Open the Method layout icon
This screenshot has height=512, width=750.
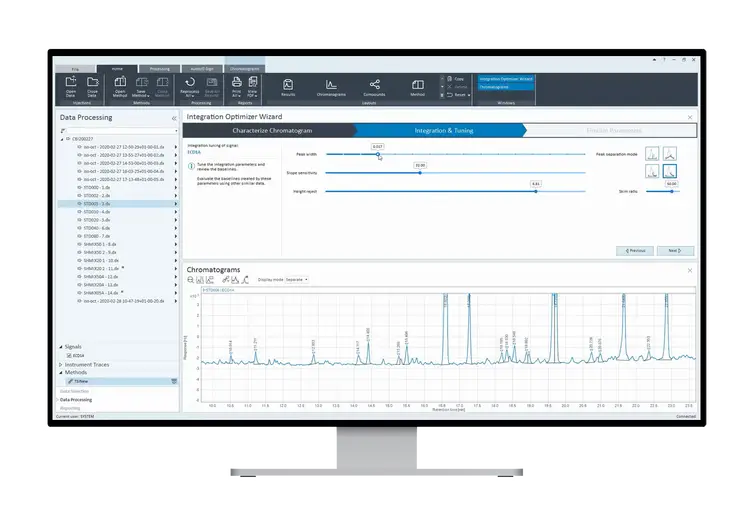pyautogui.click(x=416, y=87)
